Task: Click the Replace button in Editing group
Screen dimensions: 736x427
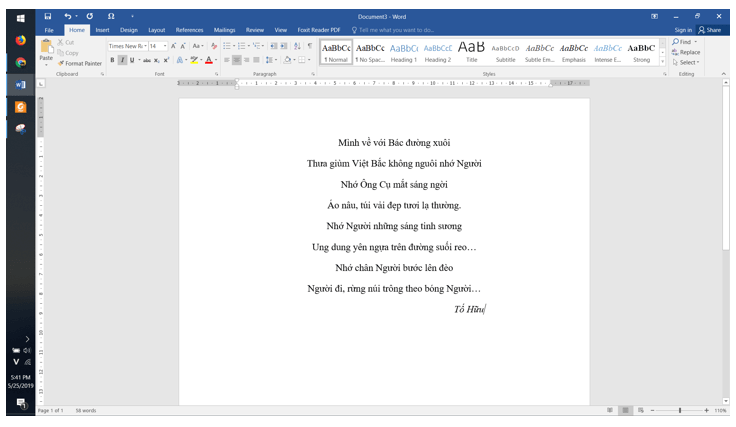Action: [x=688, y=52]
